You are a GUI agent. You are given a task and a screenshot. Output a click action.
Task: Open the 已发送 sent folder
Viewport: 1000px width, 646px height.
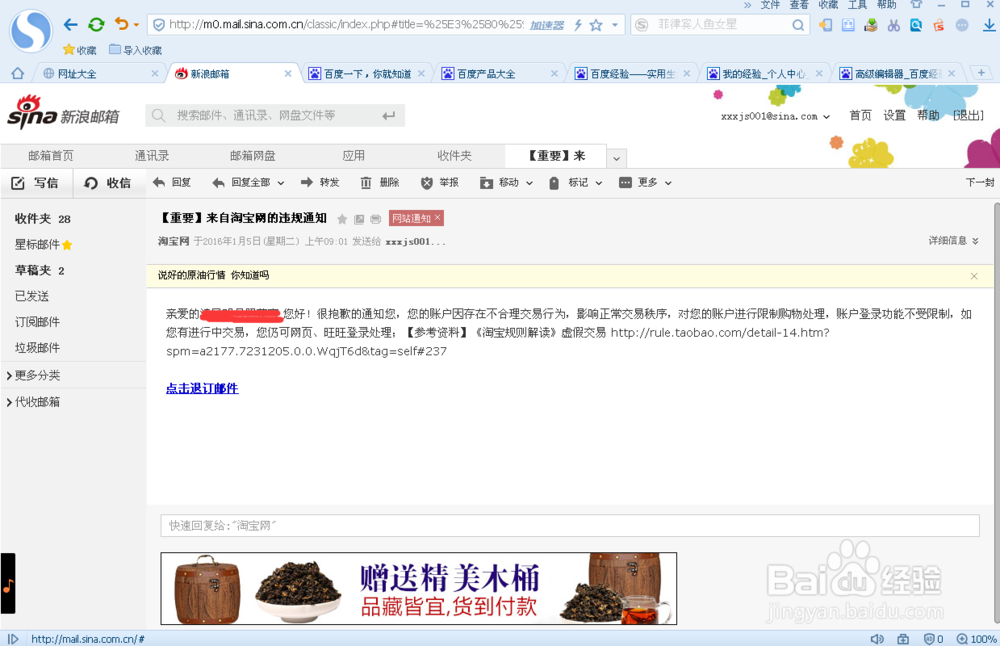coord(32,296)
